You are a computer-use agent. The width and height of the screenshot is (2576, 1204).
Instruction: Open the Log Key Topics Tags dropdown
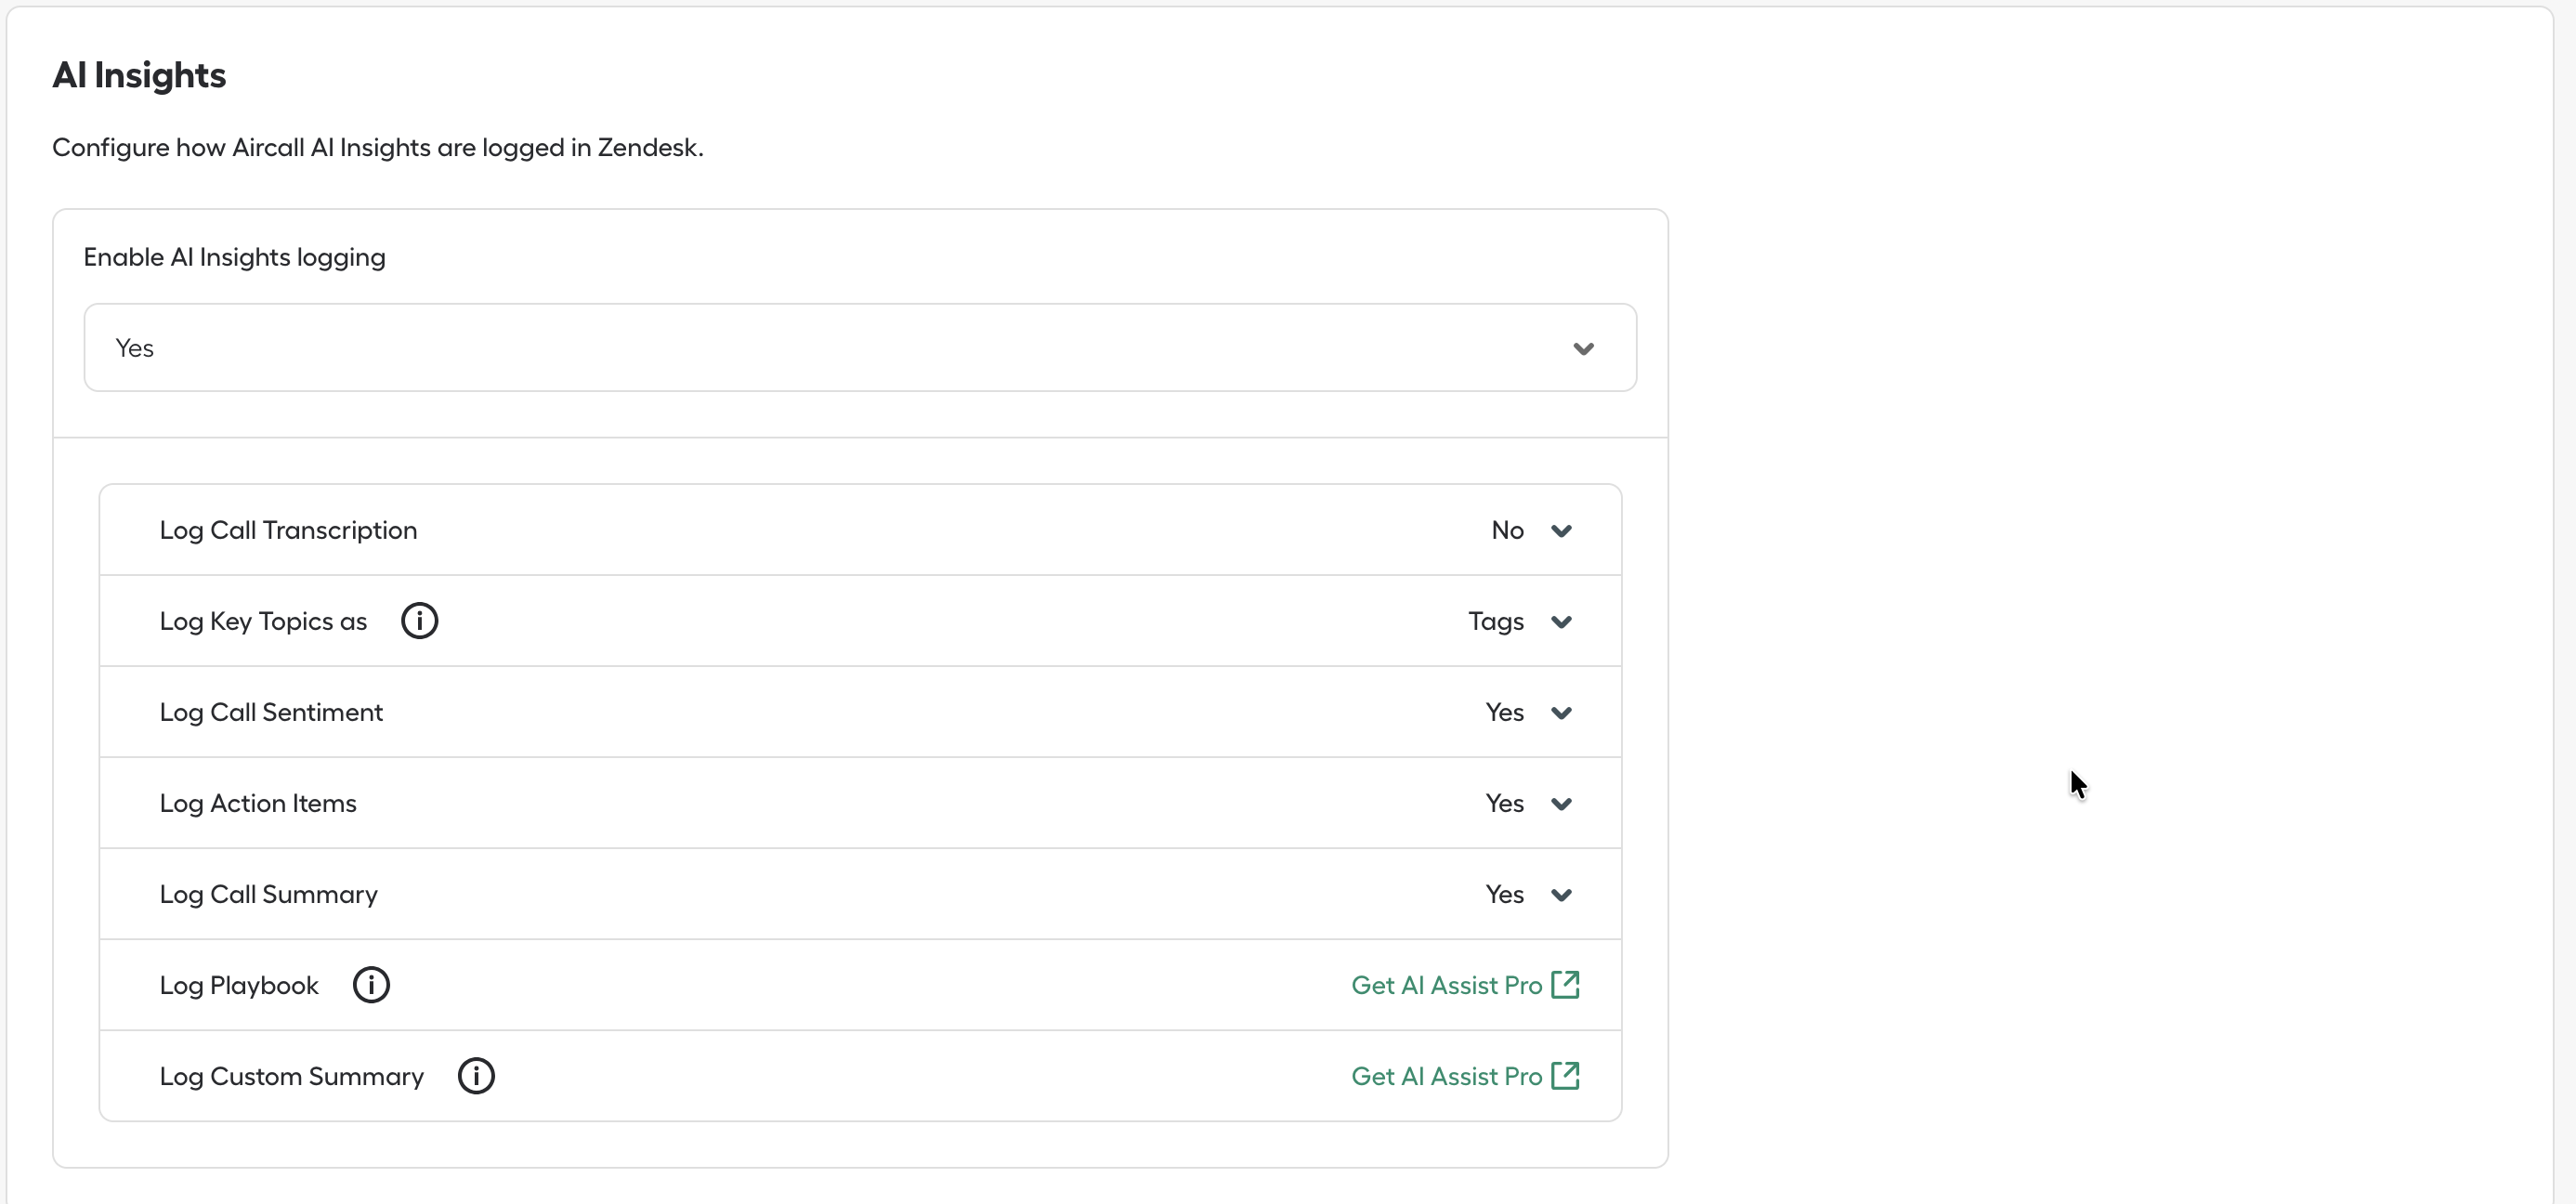click(1519, 622)
